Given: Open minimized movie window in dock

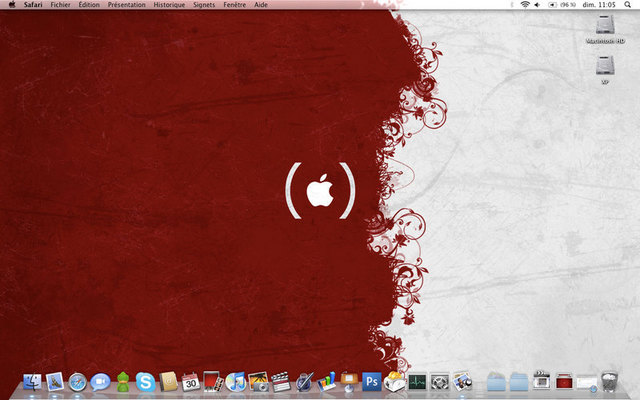Looking at the screenshot, I should [541, 381].
